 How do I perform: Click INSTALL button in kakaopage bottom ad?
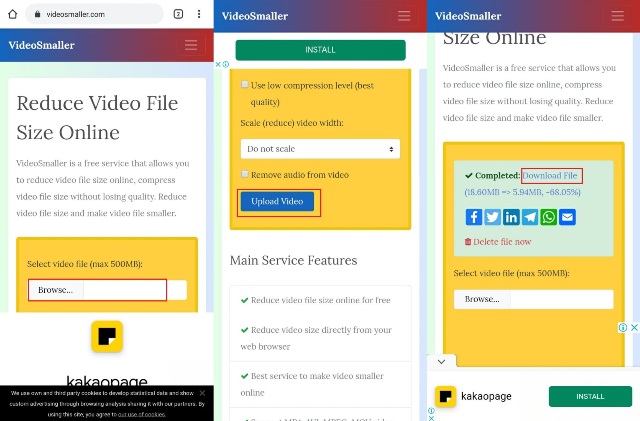(x=590, y=396)
